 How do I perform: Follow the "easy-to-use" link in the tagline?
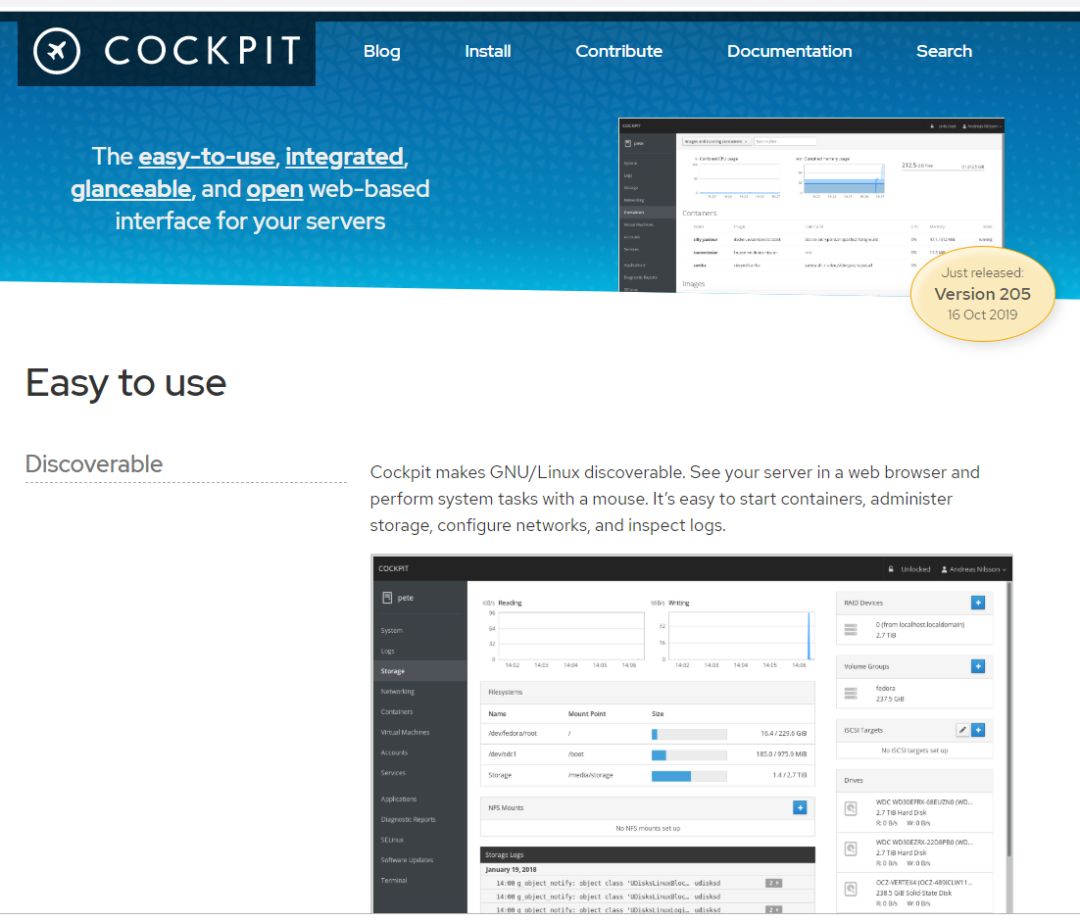(x=207, y=157)
